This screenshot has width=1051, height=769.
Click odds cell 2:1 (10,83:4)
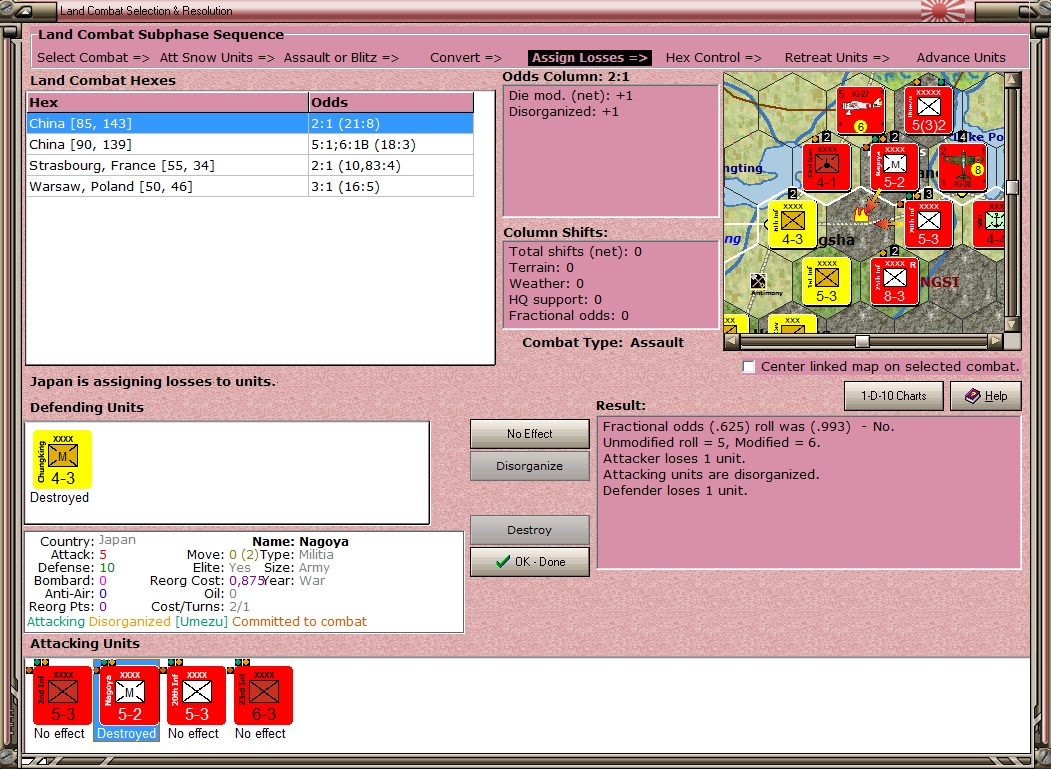click(391, 166)
